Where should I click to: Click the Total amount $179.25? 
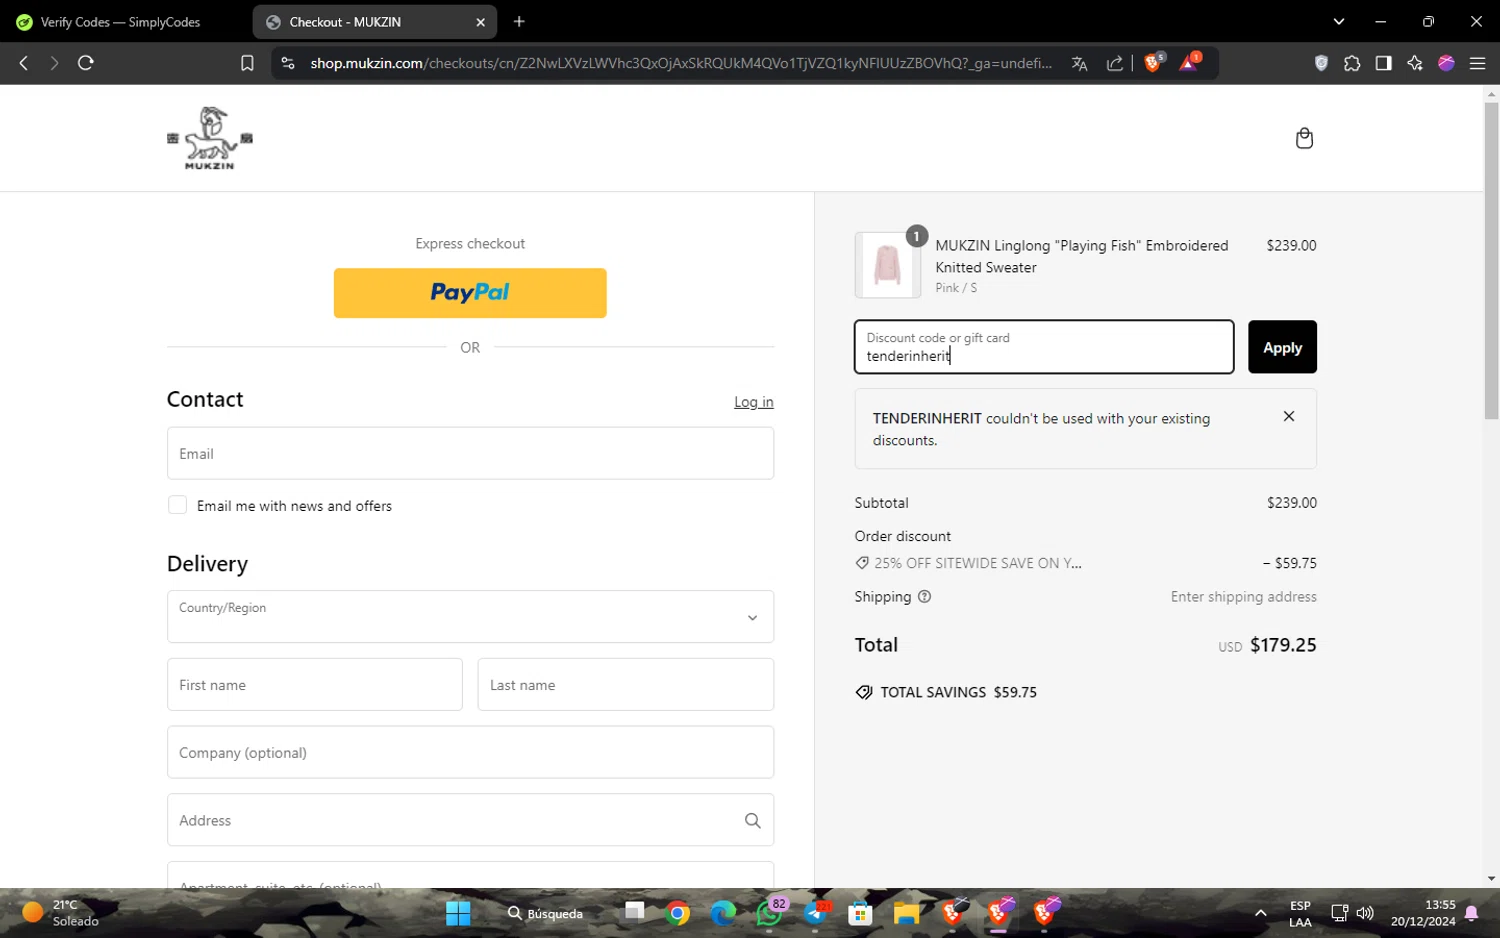click(x=1283, y=645)
